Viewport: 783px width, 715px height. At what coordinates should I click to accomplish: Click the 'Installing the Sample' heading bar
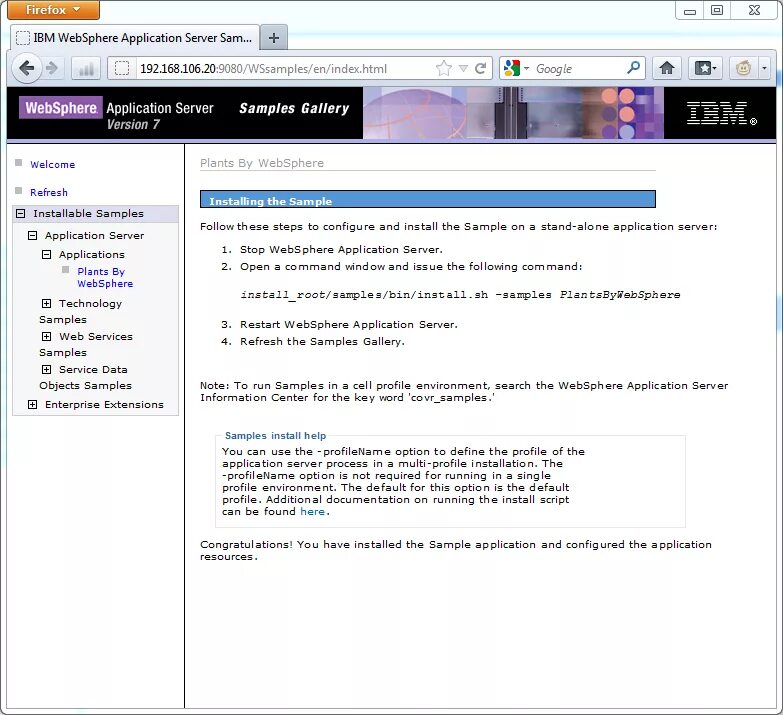point(427,199)
